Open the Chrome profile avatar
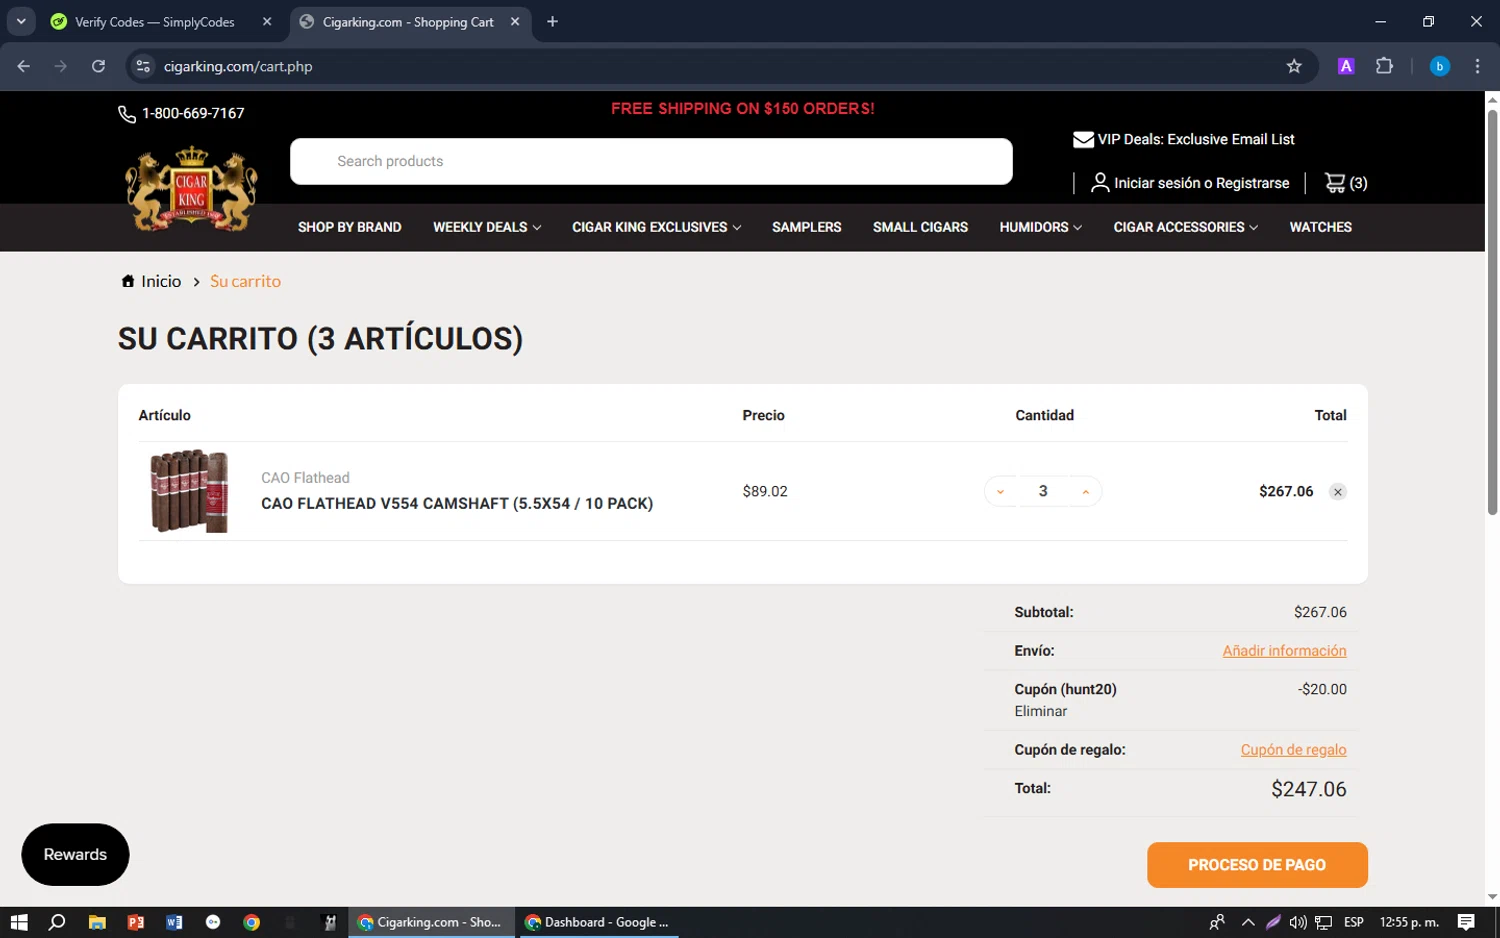The height and width of the screenshot is (938, 1500). tap(1439, 66)
